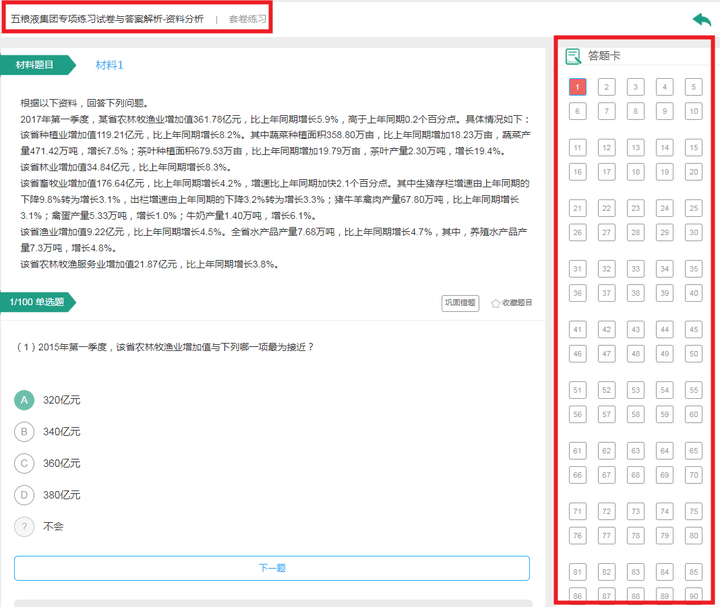Viewport: 720px width, 607px height.
Task: Go to question 10 in answer card
Action: (694, 111)
